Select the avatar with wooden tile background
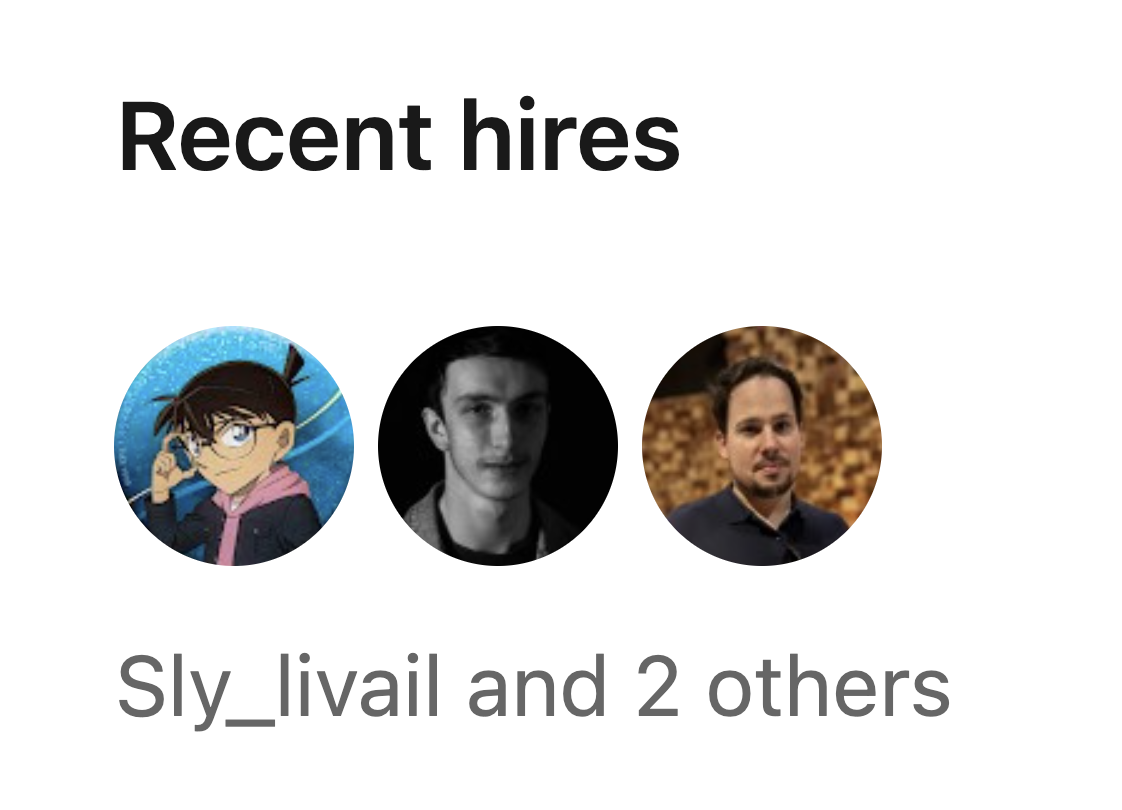 click(x=762, y=446)
